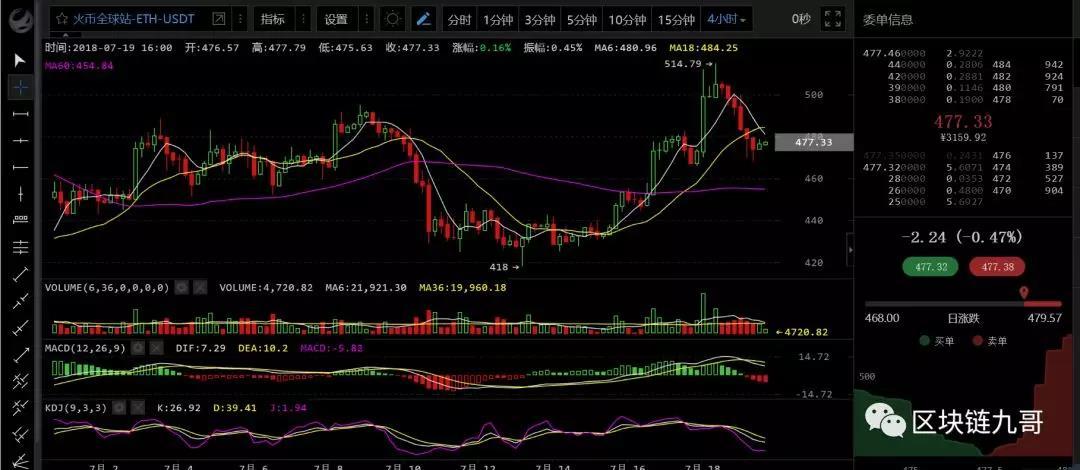This screenshot has width=1080, height=470.
Task: Switch chart to 15分钟 interval
Action: coord(676,20)
